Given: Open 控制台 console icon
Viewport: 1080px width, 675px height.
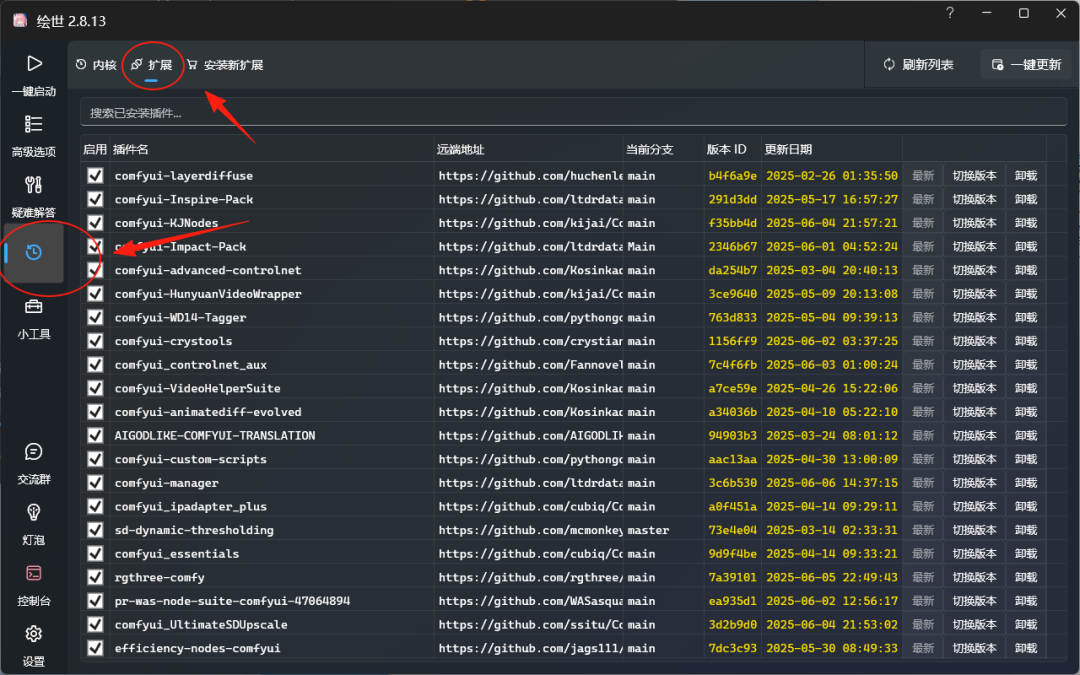Looking at the screenshot, I should [x=34, y=573].
